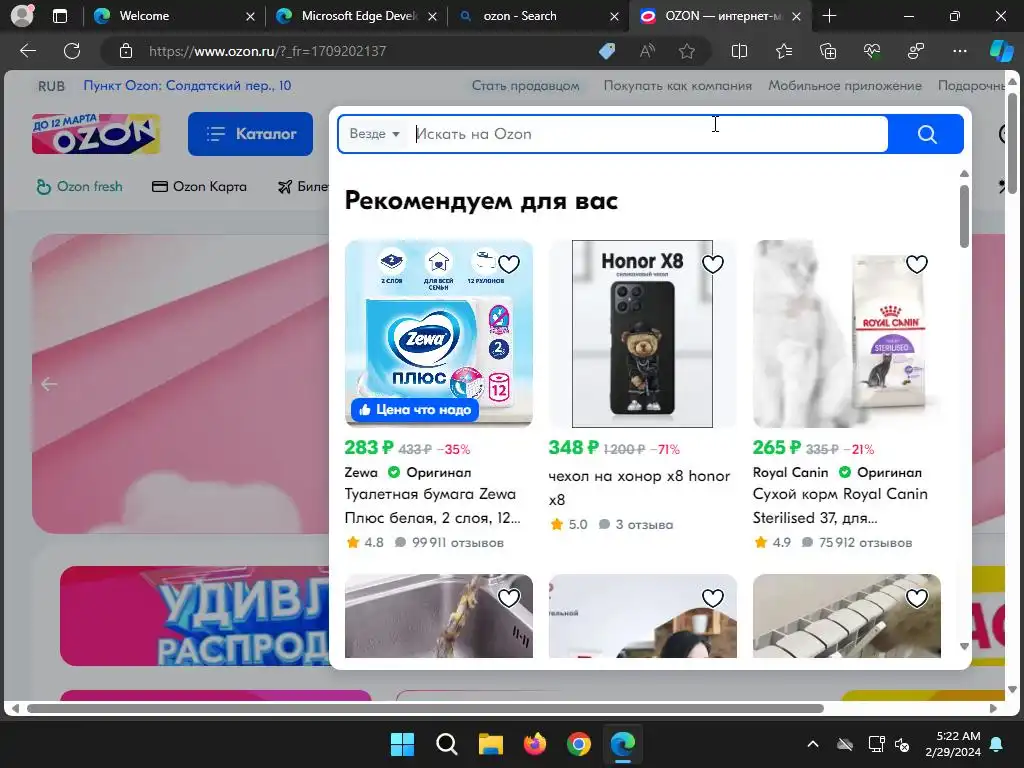Click Стать продавцом link

(526, 86)
